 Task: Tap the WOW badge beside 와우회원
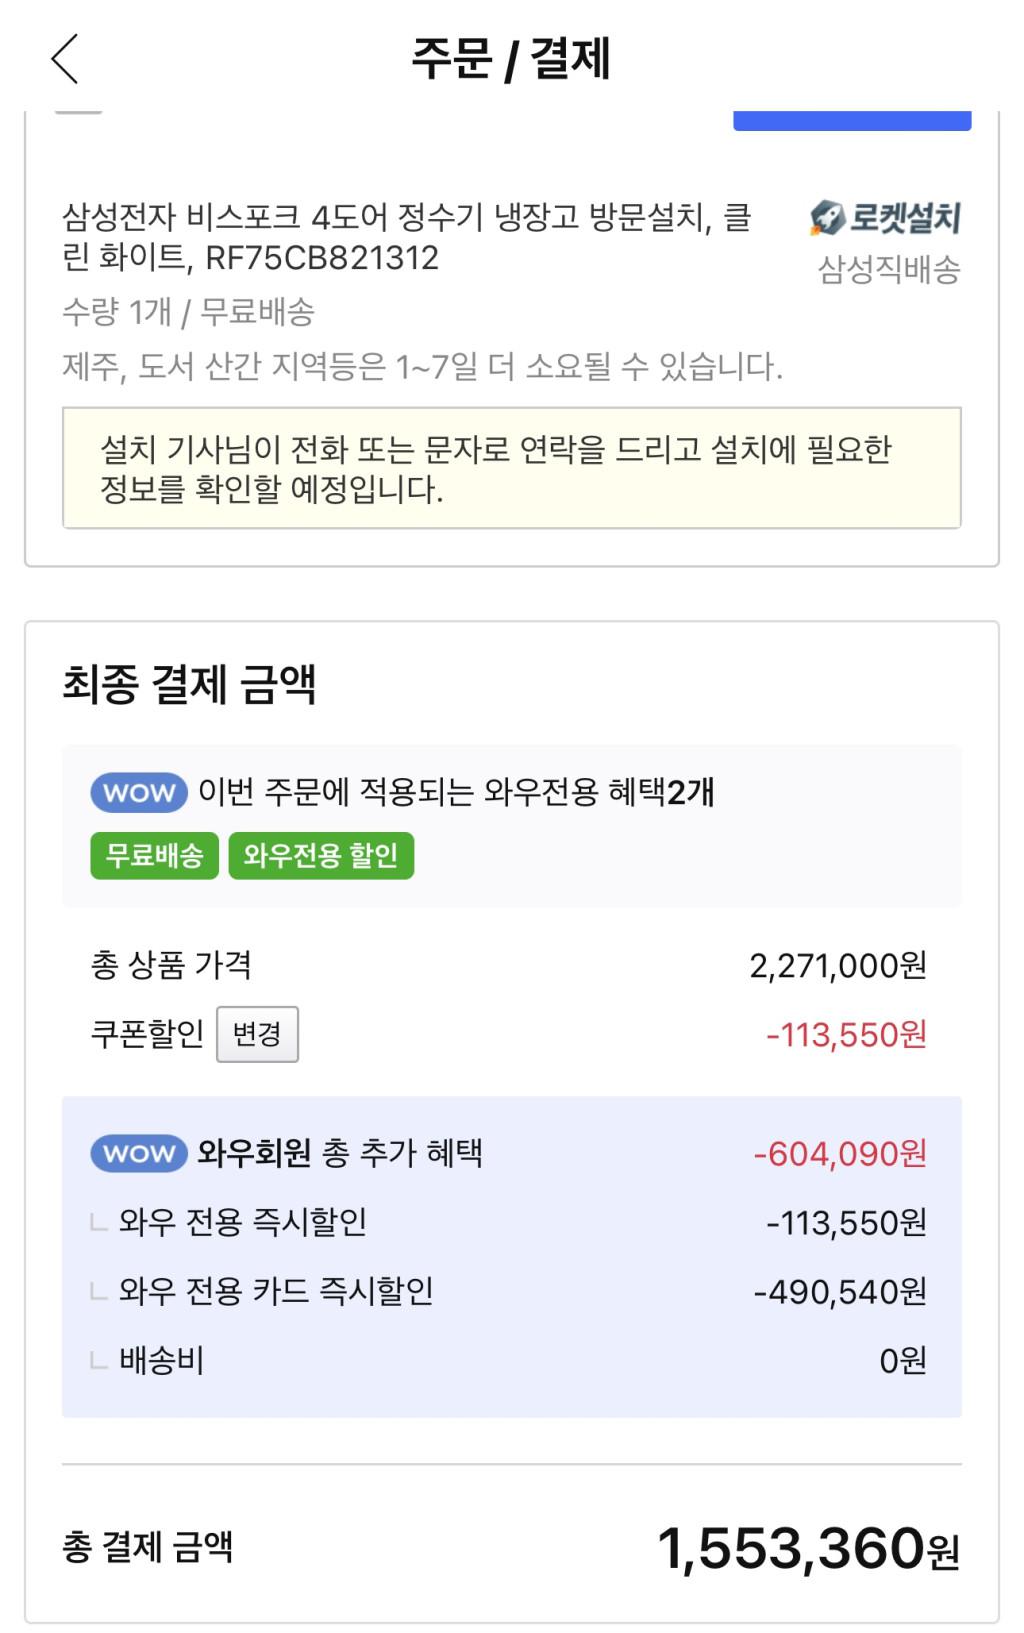coord(139,1153)
